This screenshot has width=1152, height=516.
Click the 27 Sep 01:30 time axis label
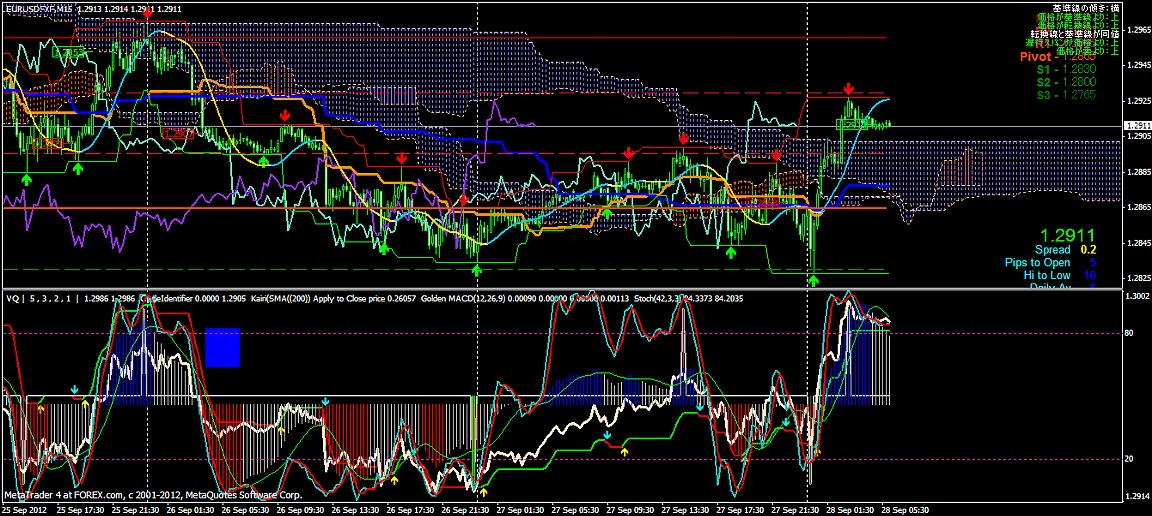tap(521, 509)
